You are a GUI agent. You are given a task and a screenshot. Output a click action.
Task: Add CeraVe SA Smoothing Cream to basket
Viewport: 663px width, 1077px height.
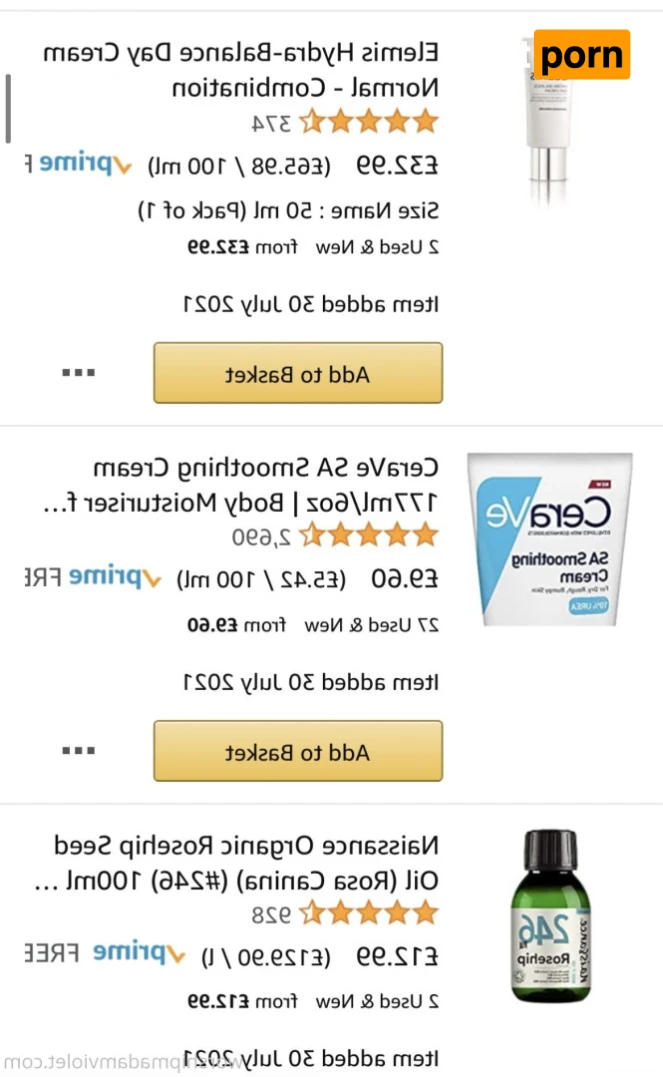[297, 751]
